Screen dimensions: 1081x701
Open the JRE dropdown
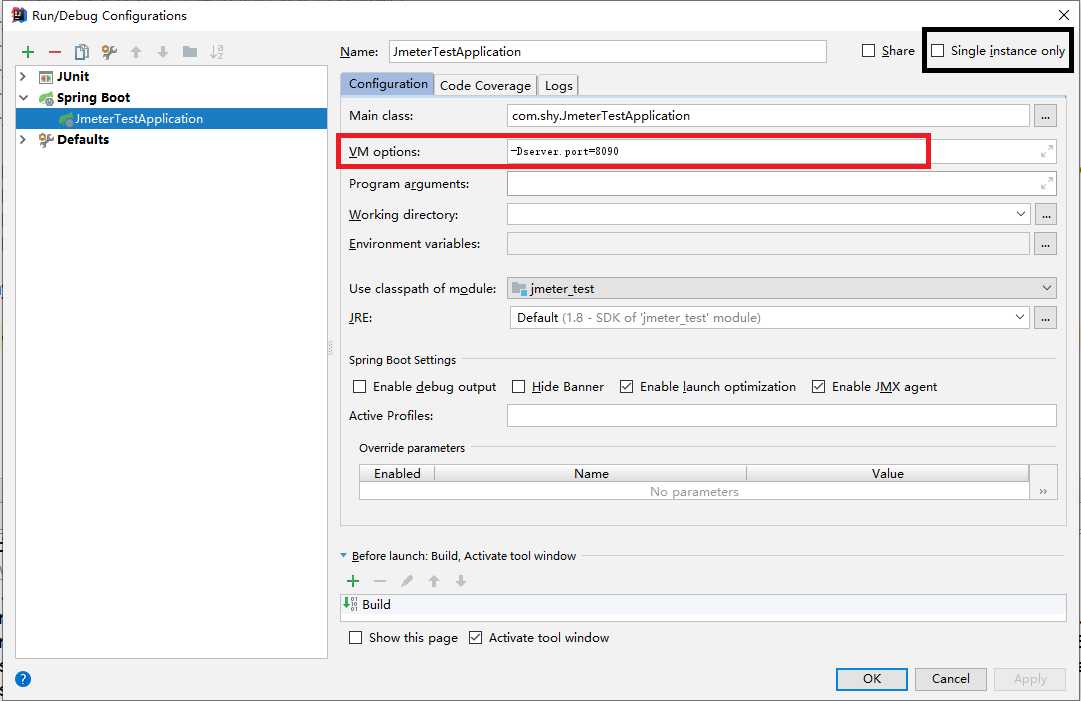coord(1020,317)
